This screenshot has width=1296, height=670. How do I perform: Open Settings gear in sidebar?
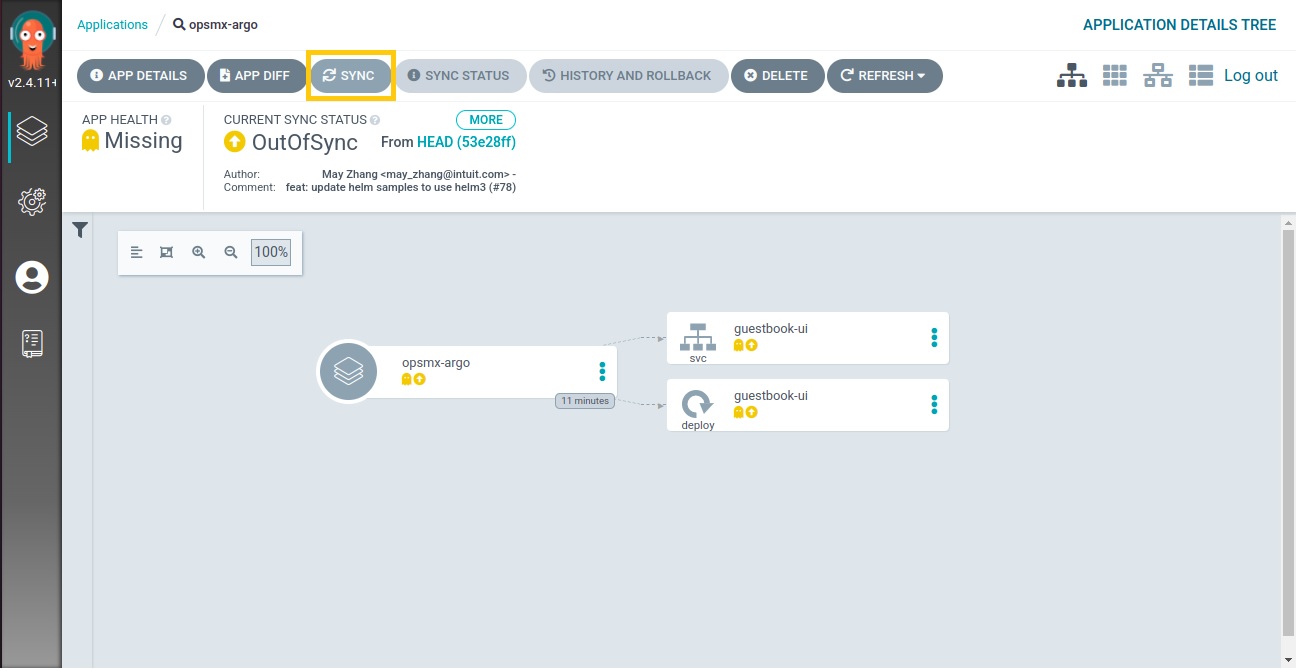pos(32,202)
